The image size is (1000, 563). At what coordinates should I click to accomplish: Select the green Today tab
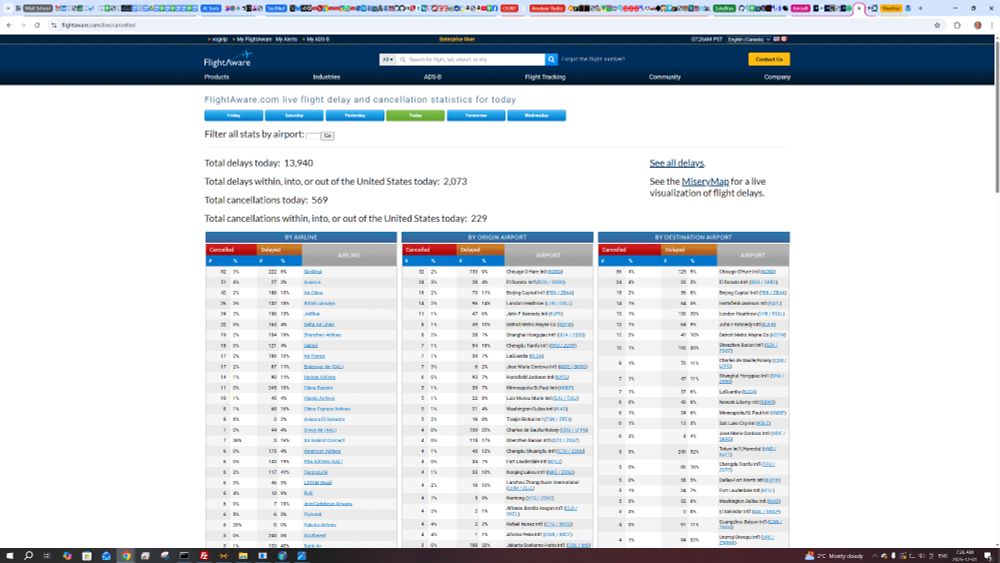click(x=415, y=115)
